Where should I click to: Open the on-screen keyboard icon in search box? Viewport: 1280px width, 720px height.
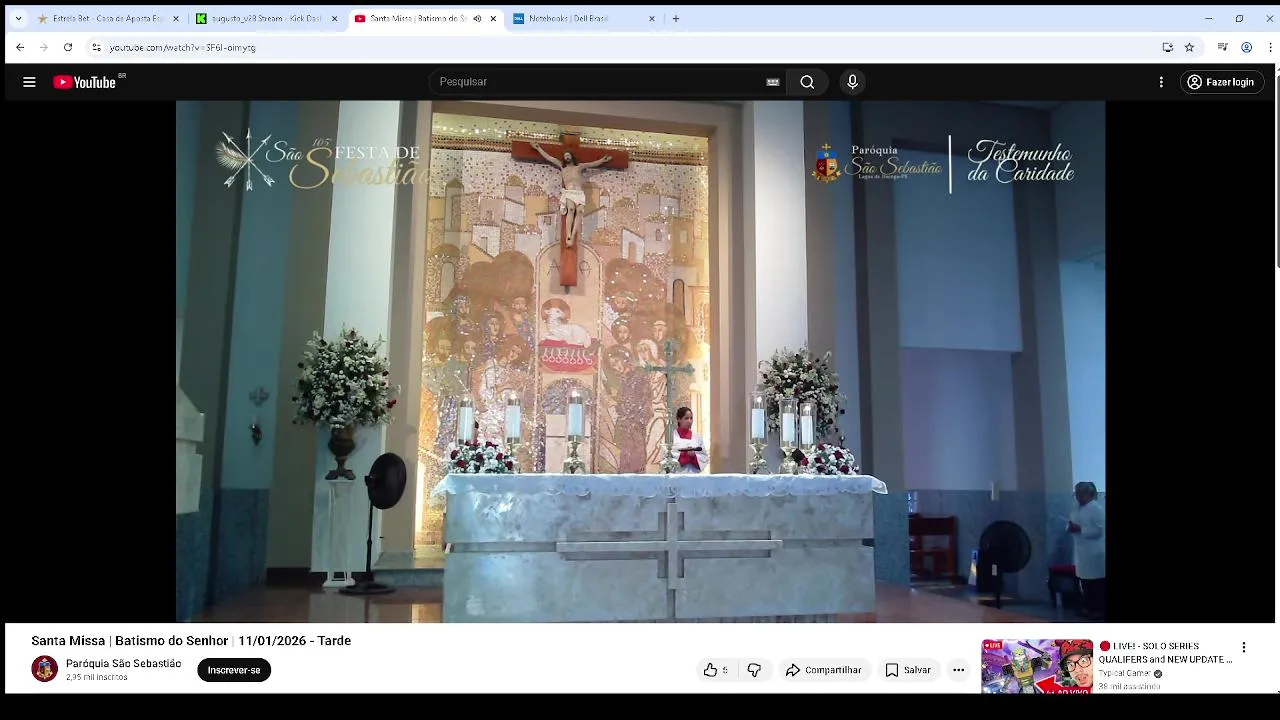773,82
